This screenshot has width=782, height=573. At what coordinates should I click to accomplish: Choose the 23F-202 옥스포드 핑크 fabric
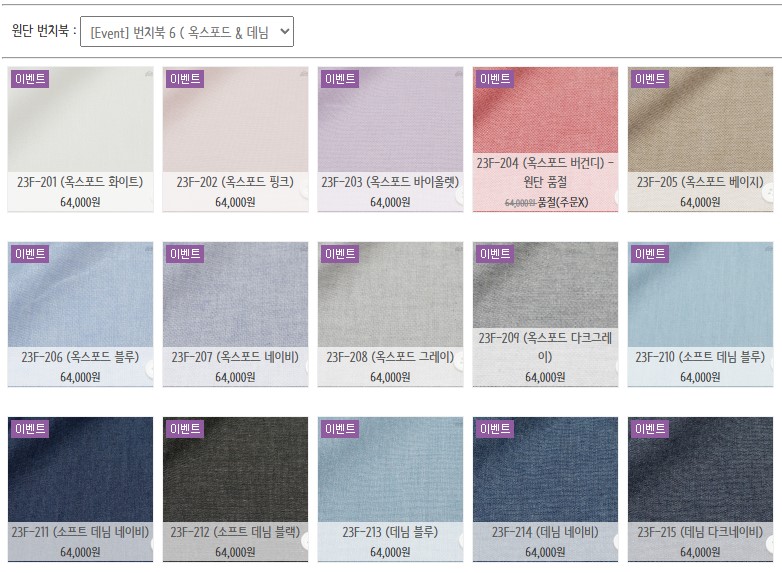235,139
